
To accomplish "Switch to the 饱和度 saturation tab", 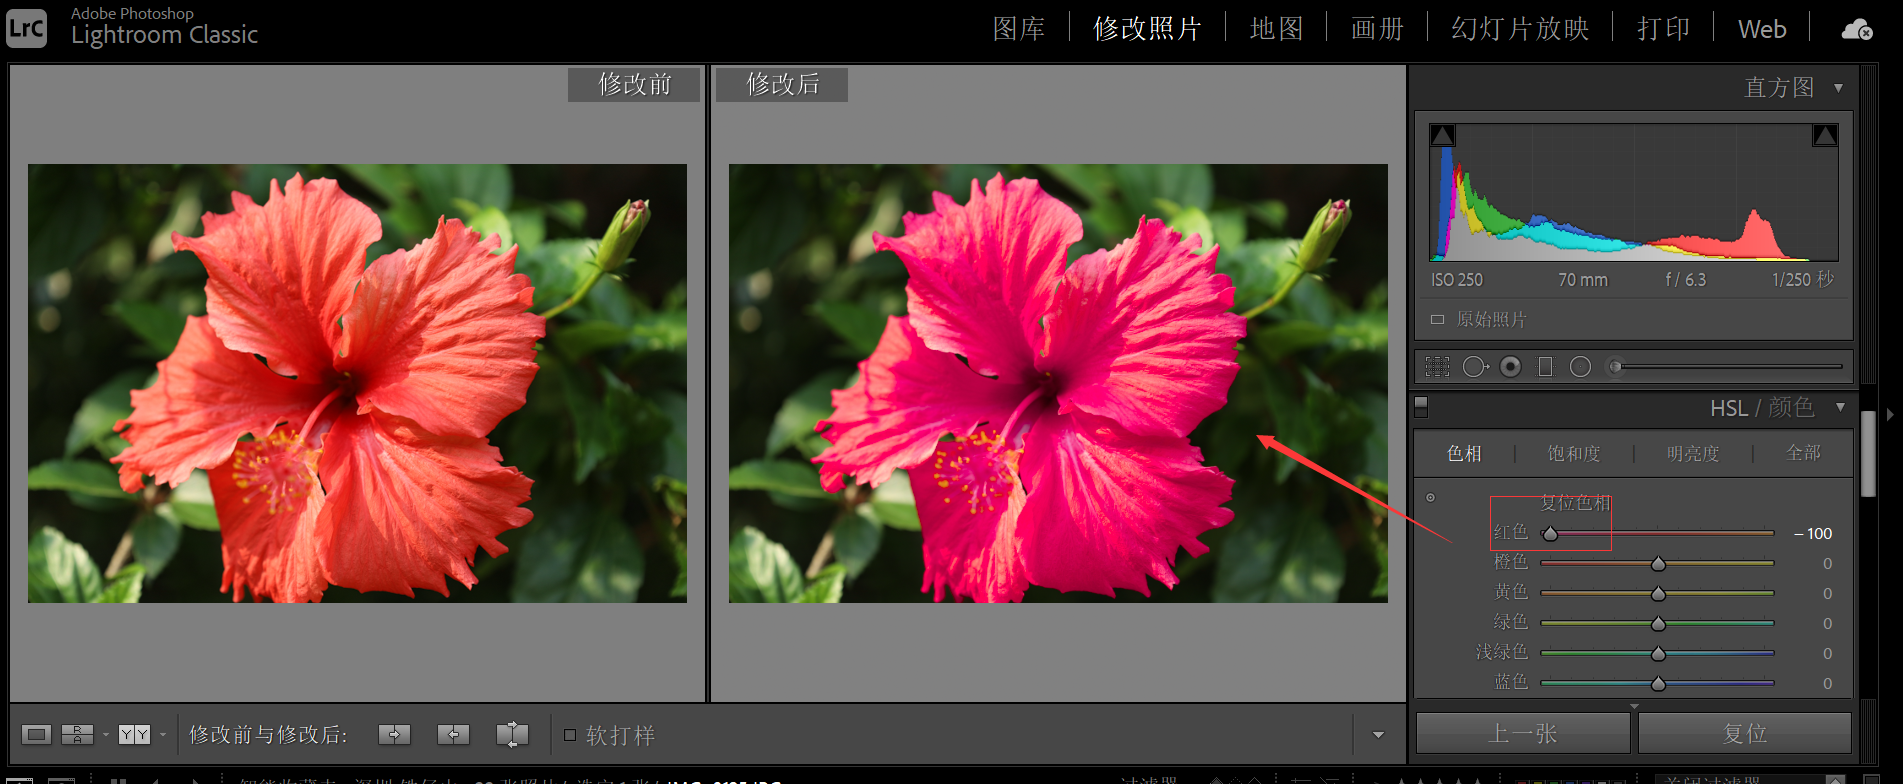I will [x=1574, y=454].
